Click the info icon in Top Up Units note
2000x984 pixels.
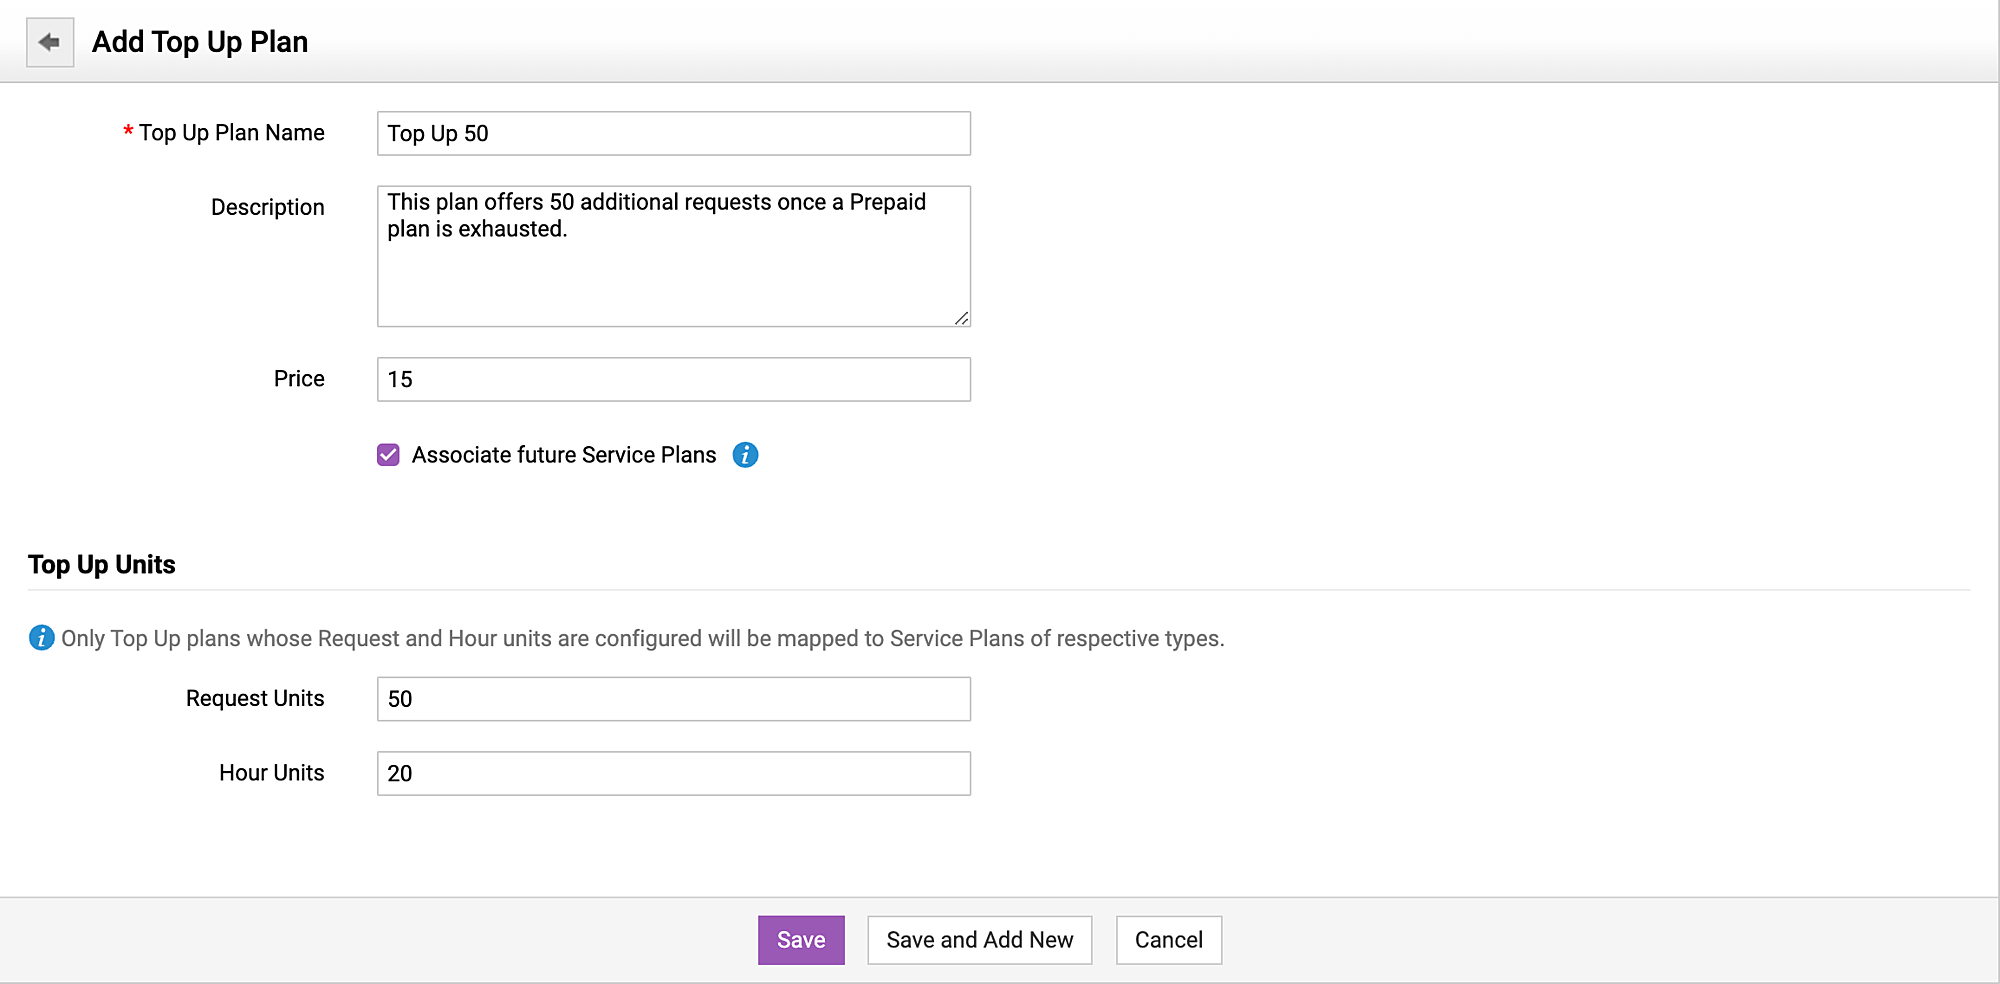pyautogui.click(x=41, y=638)
